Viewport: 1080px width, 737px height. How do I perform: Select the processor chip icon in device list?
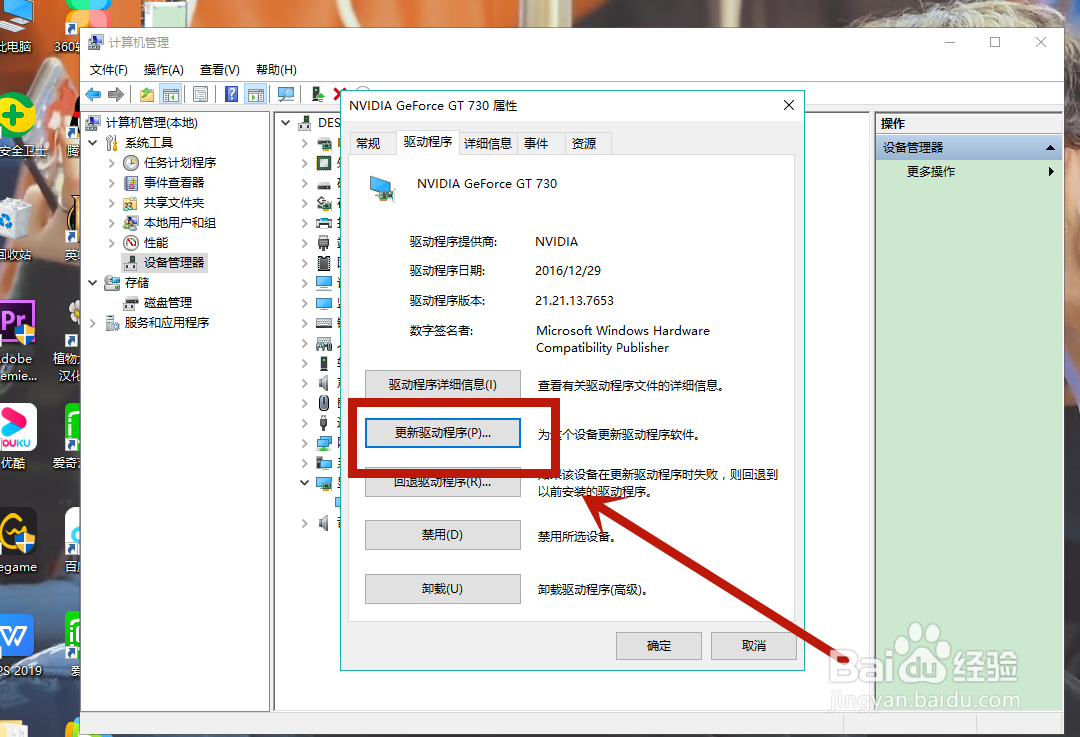click(324, 163)
